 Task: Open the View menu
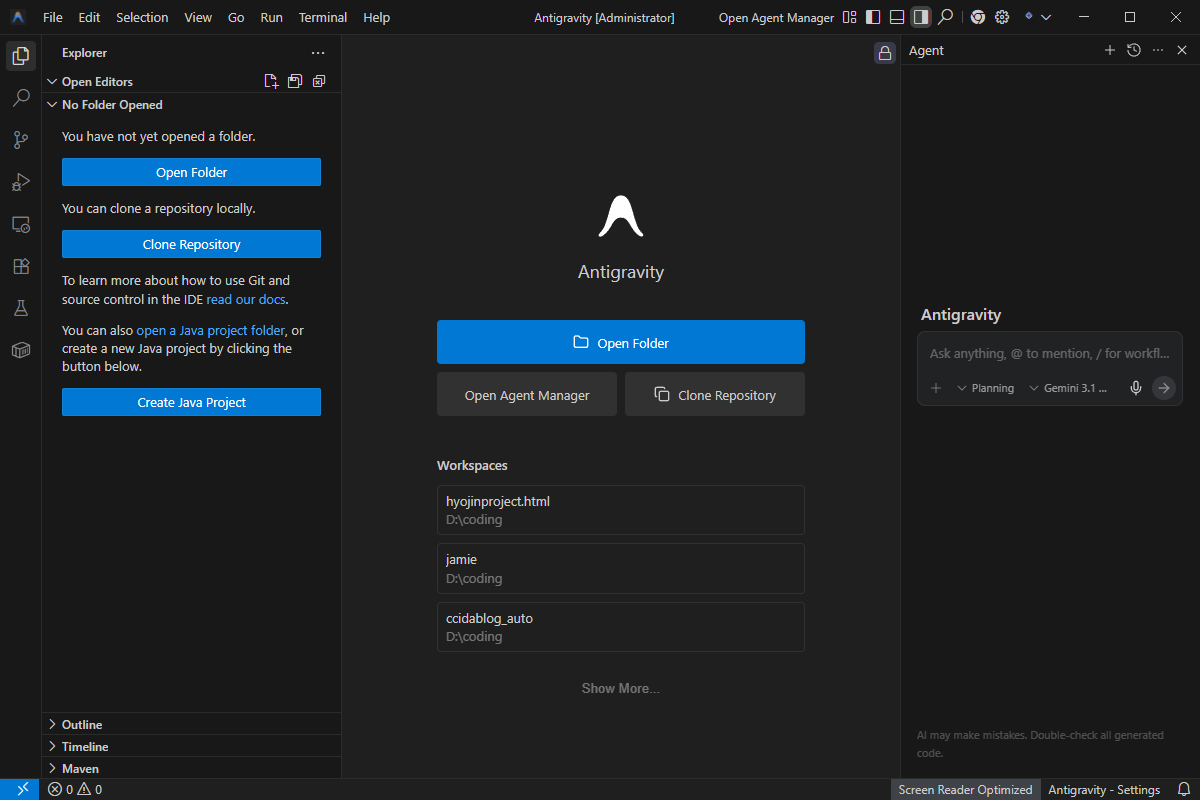coord(198,17)
